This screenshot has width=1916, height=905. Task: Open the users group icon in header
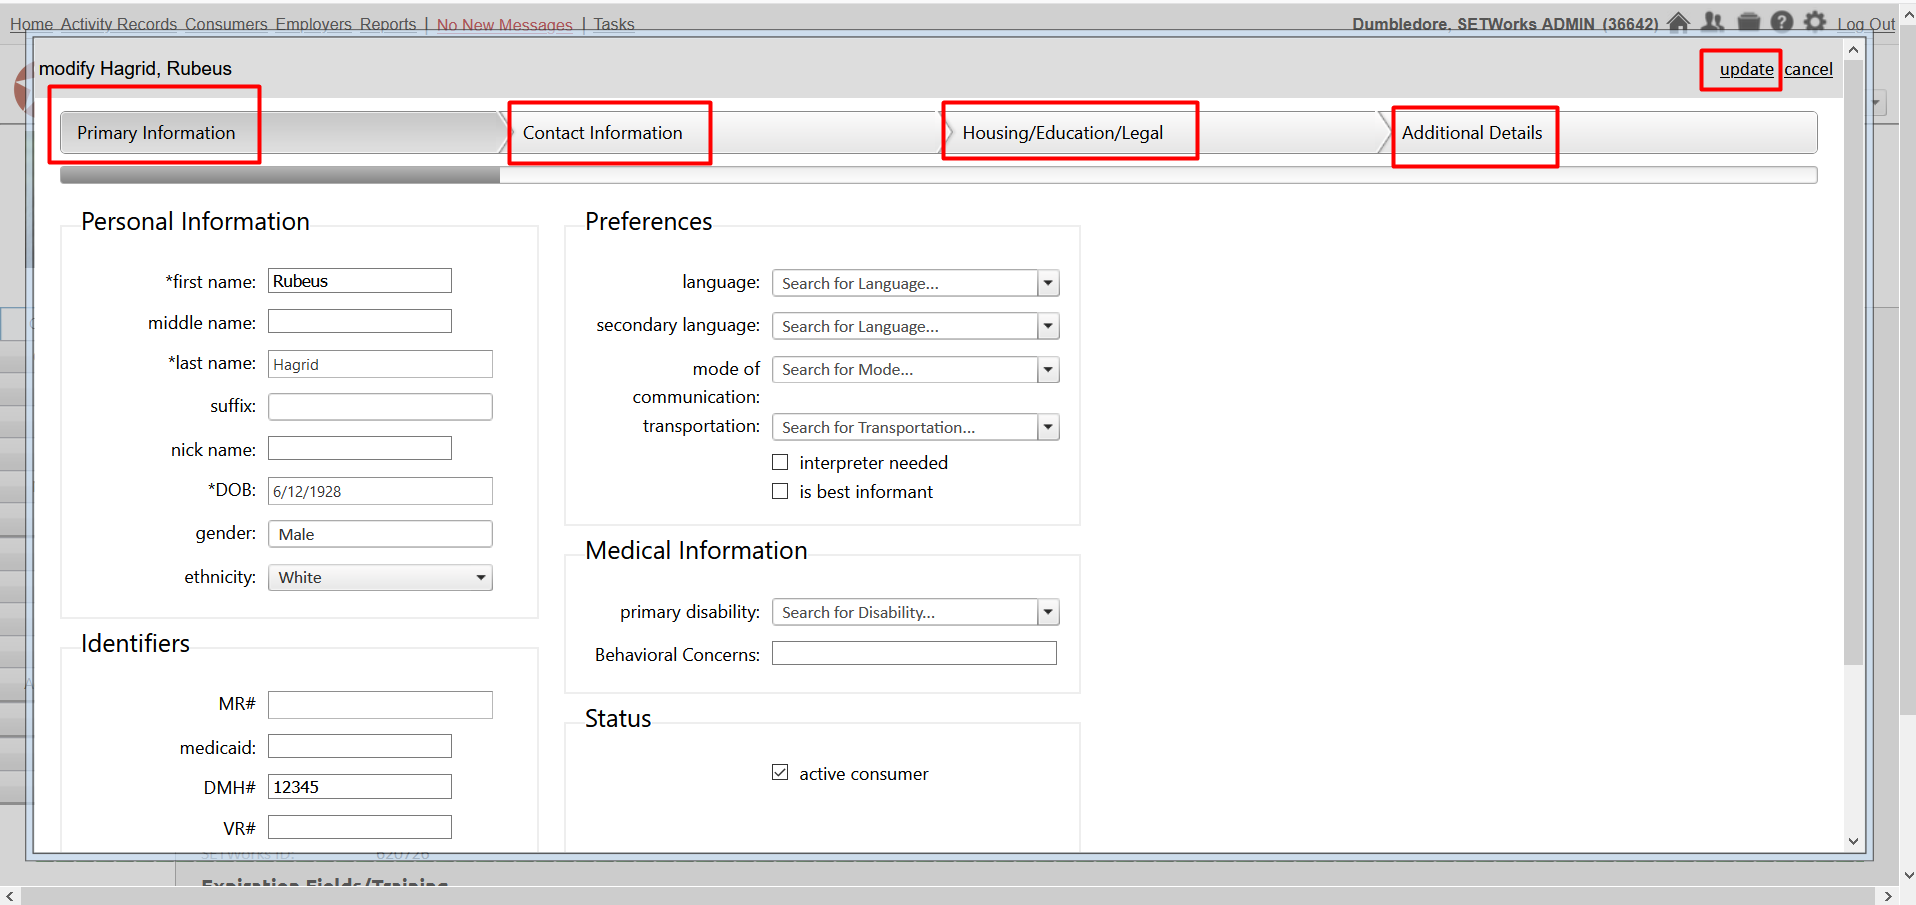pyautogui.click(x=1713, y=22)
